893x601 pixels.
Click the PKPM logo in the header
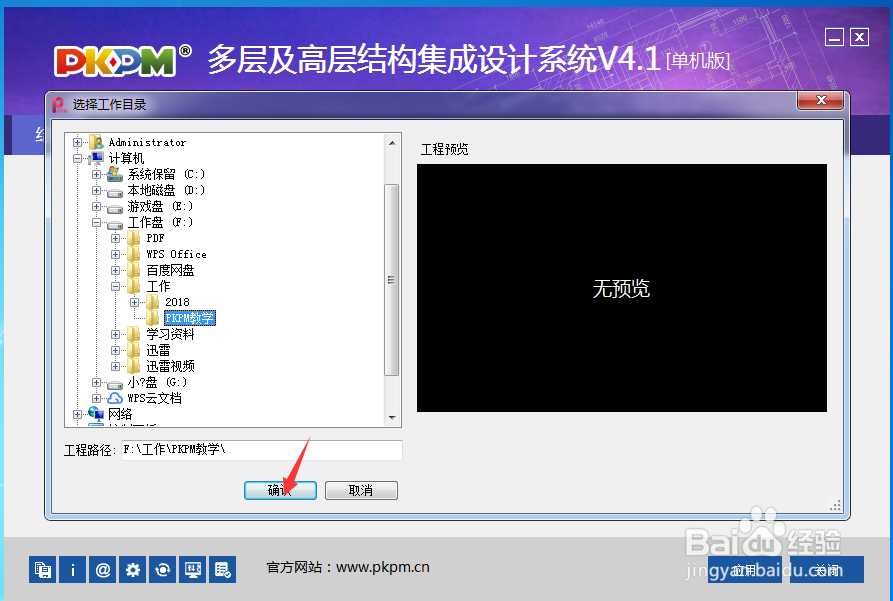click(116, 60)
